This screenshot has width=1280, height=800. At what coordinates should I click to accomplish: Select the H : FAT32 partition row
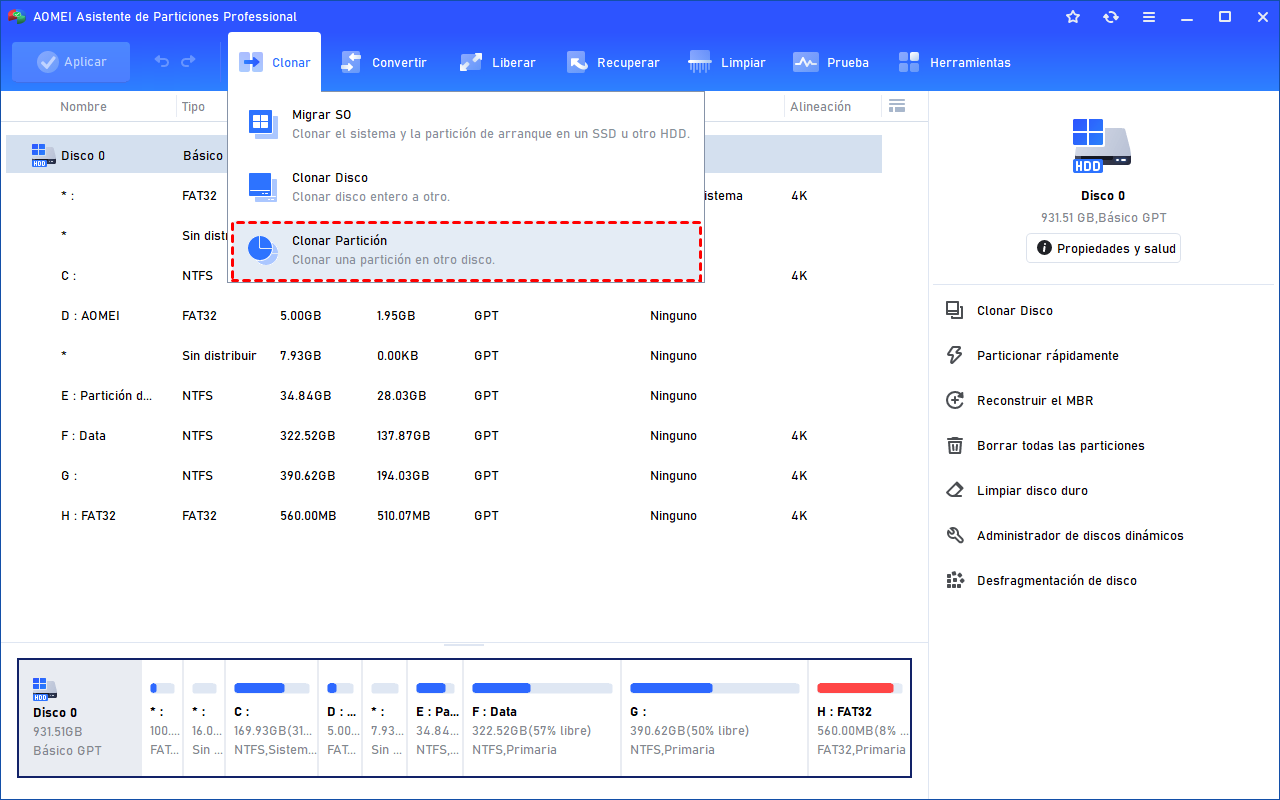444,516
